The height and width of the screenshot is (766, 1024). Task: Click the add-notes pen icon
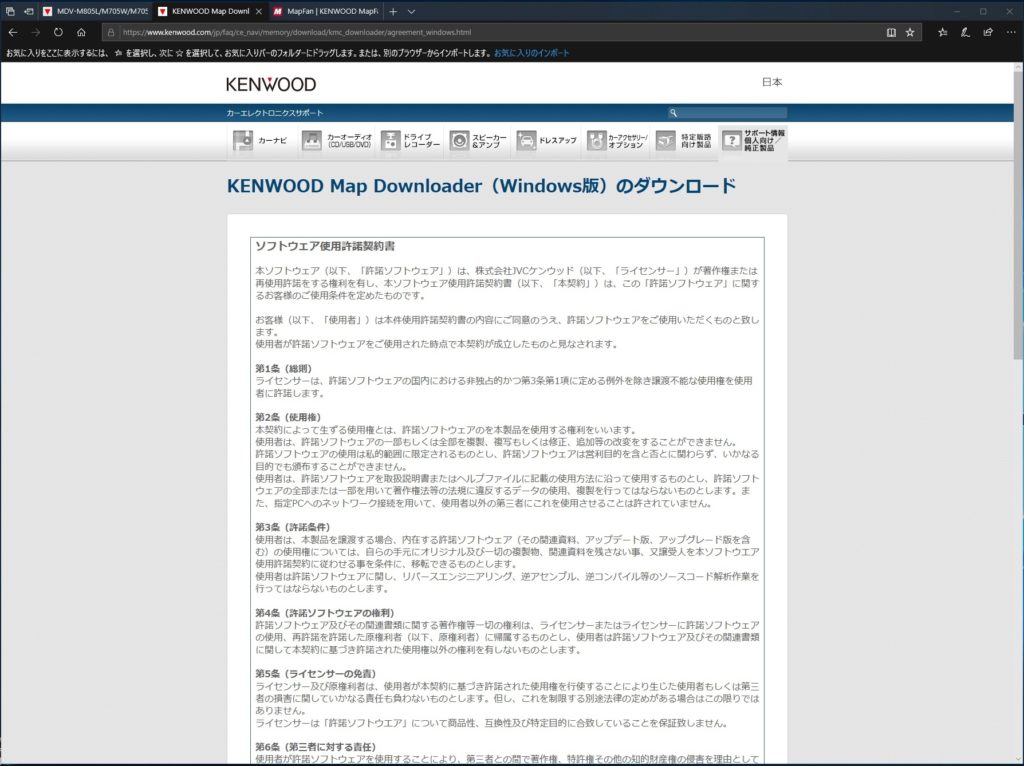(965, 32)
